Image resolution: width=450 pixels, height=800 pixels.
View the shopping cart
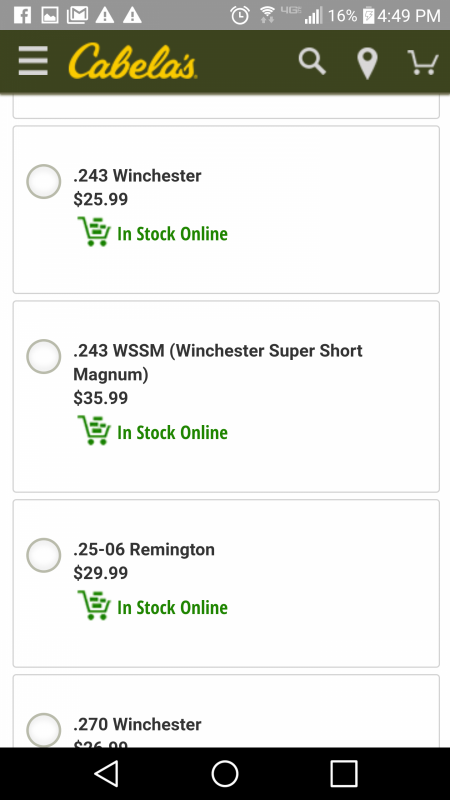423,62
